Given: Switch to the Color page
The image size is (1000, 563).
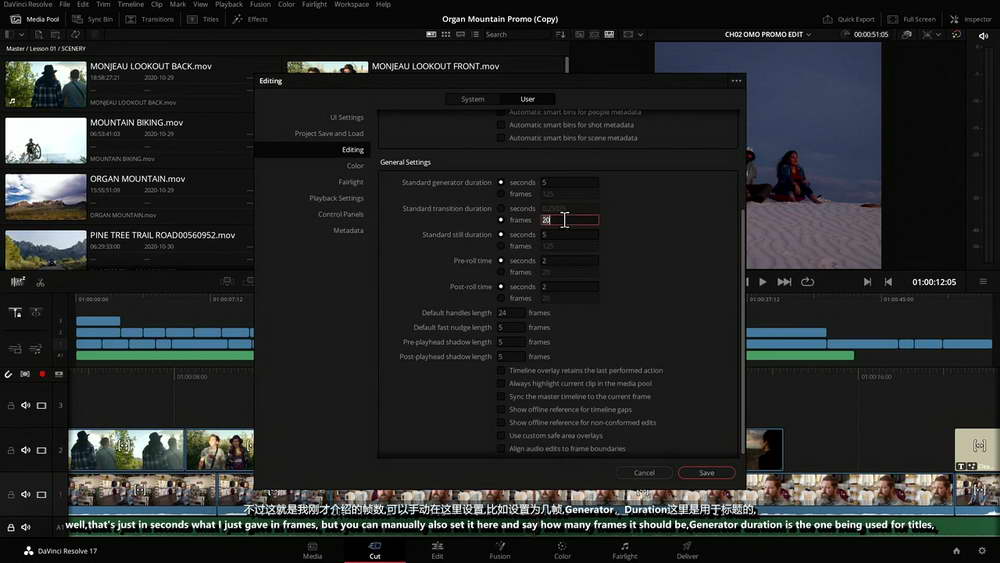Looking at the screenshot, I should click(x=562, y=550).
